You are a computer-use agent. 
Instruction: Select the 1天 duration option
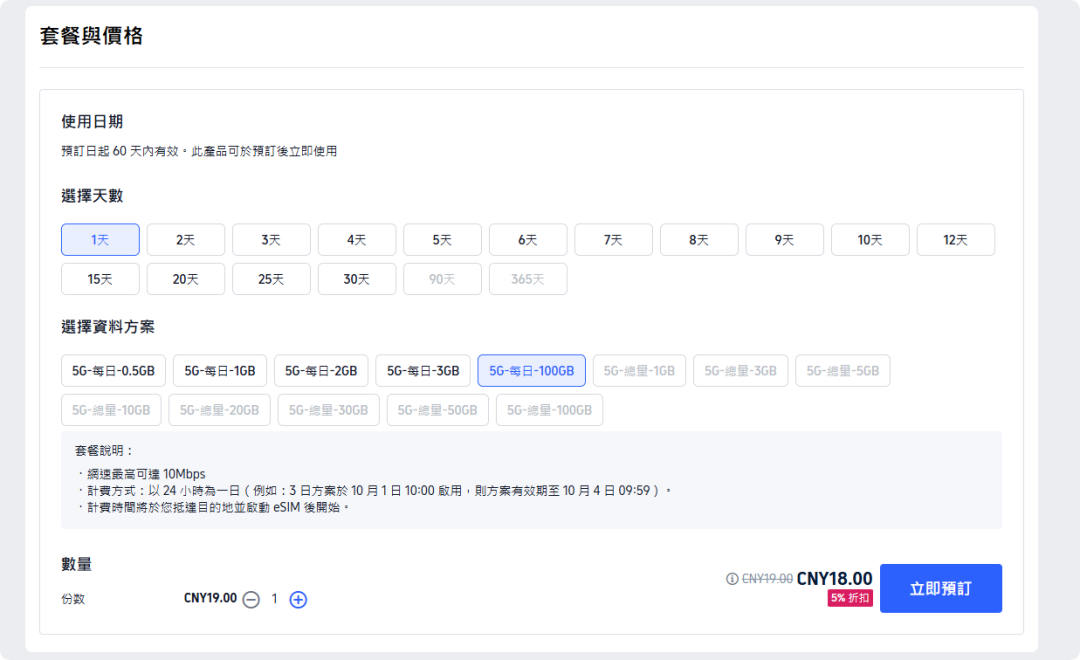tap(101, 240)
